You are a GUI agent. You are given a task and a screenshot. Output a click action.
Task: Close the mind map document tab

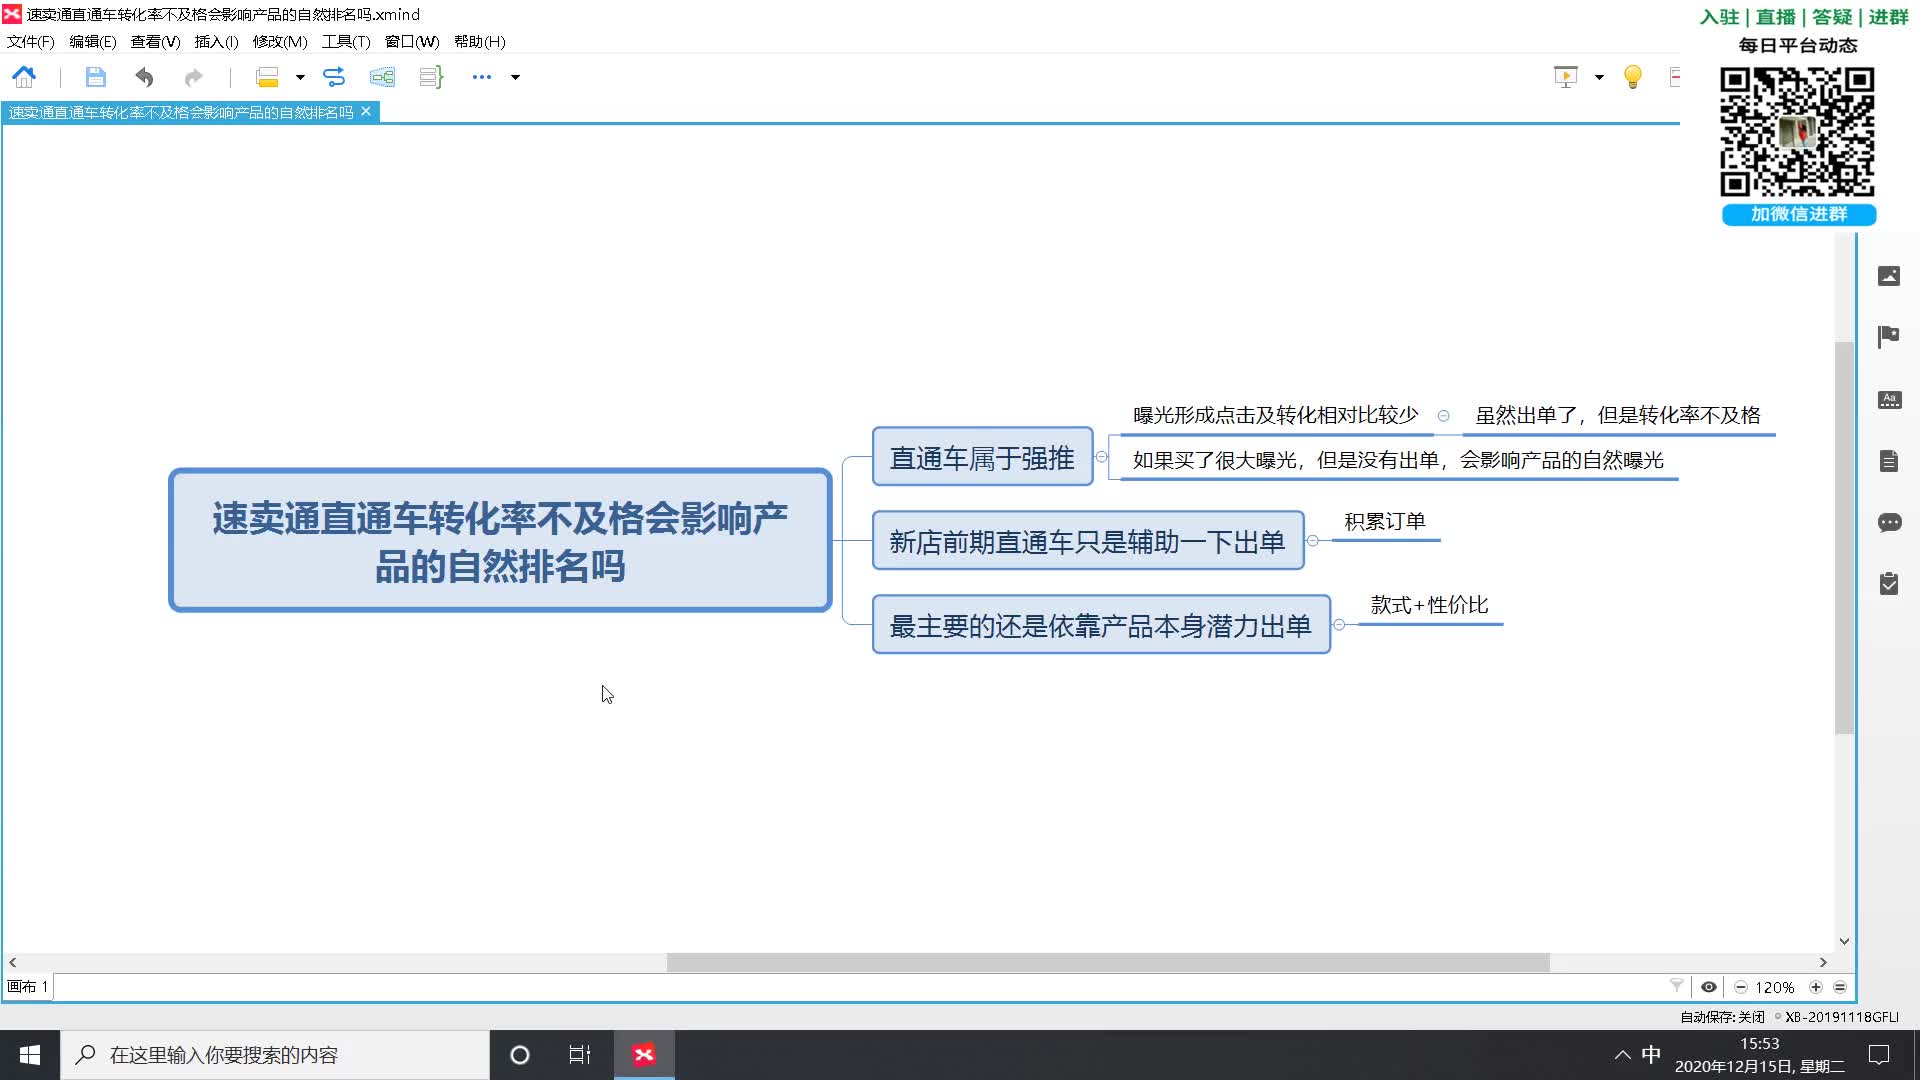(x=366, y=112)
